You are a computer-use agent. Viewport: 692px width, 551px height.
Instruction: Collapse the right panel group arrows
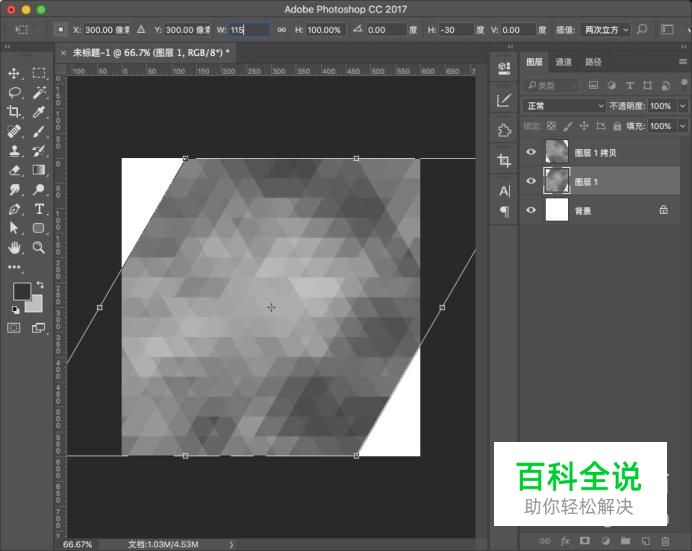pyautogui.click(x=683, y=46)
